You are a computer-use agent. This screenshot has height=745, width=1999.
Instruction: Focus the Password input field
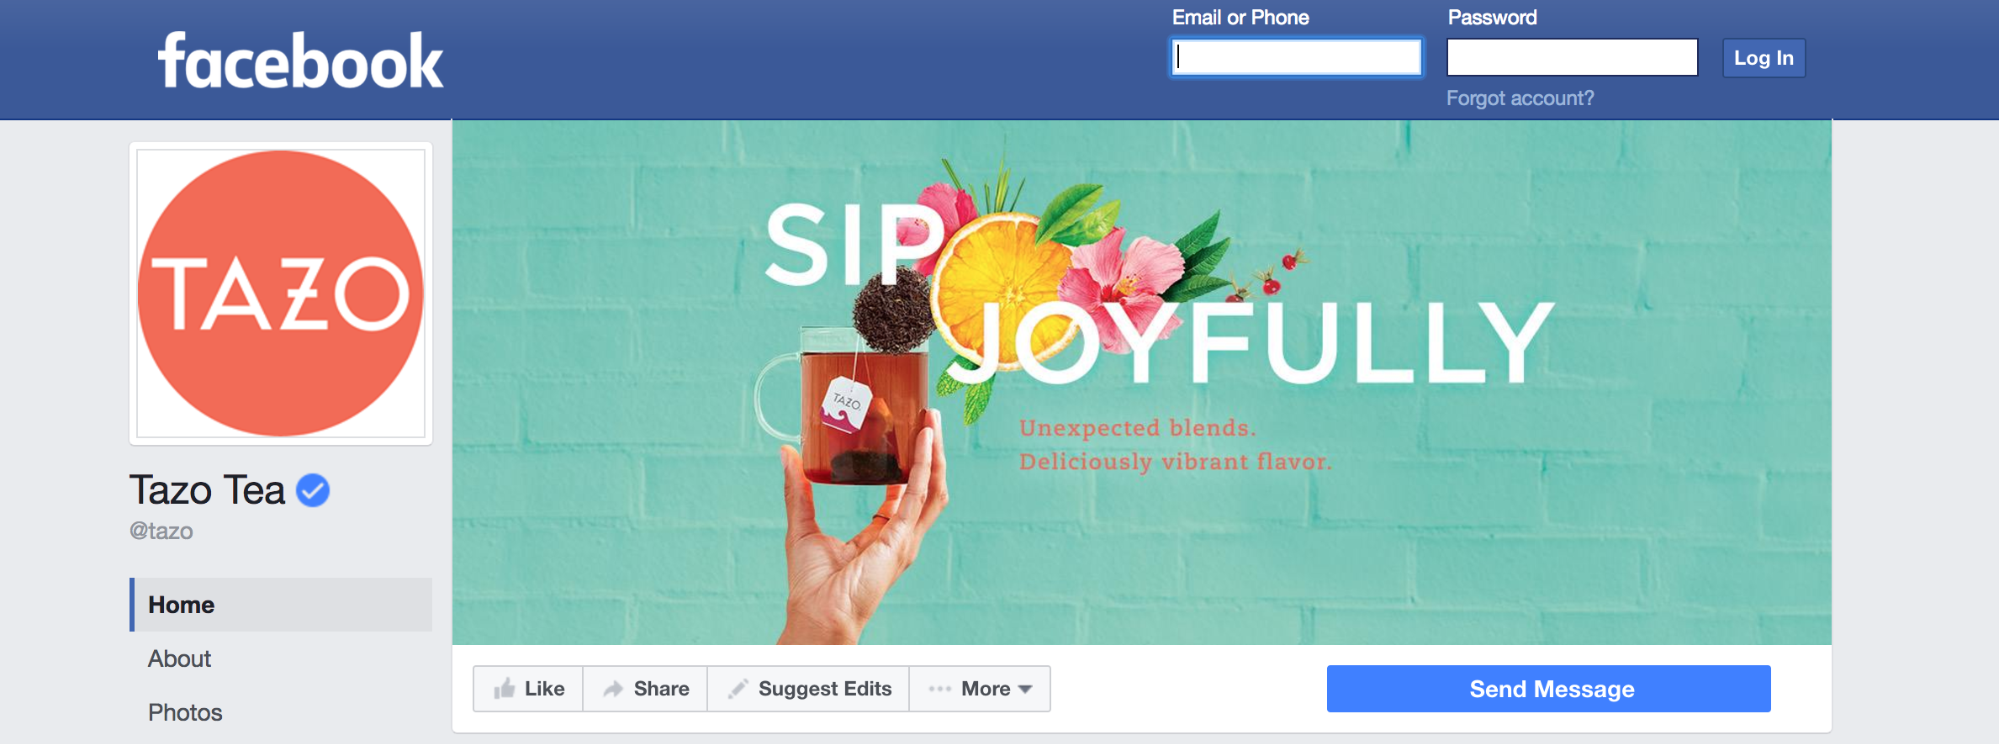tap(1572, 57)
